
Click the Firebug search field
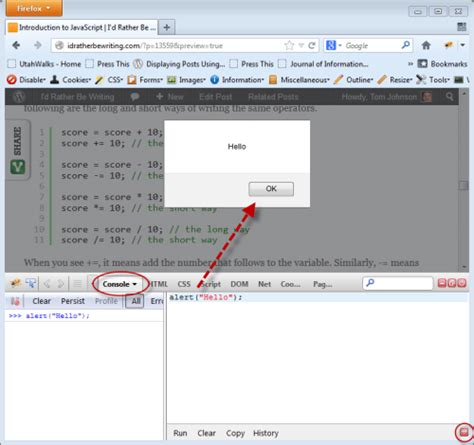click(398, 283)
